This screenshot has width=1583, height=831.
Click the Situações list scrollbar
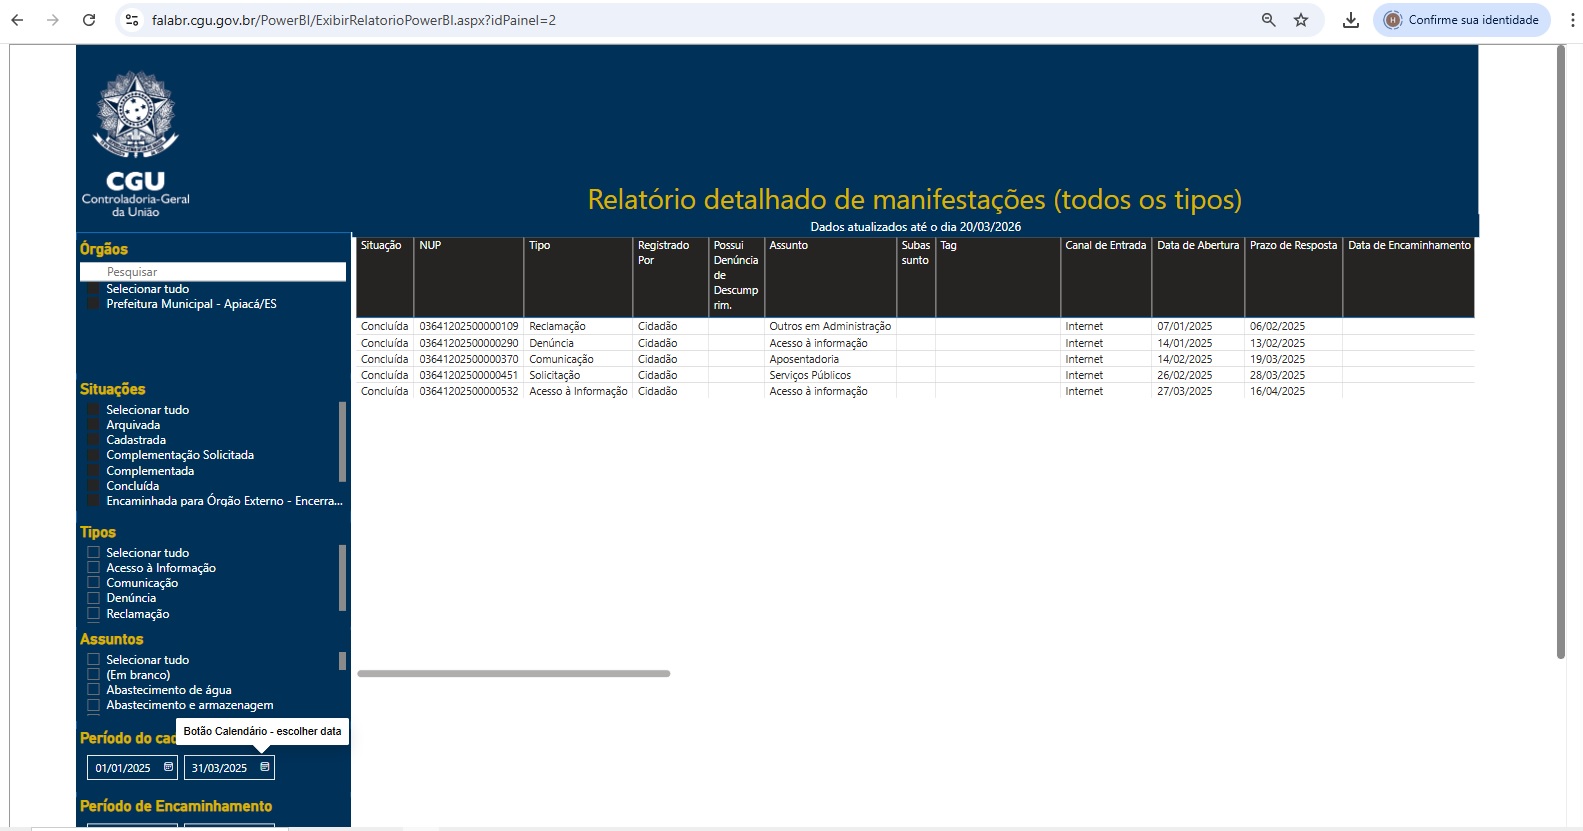[x=342, y=441]
